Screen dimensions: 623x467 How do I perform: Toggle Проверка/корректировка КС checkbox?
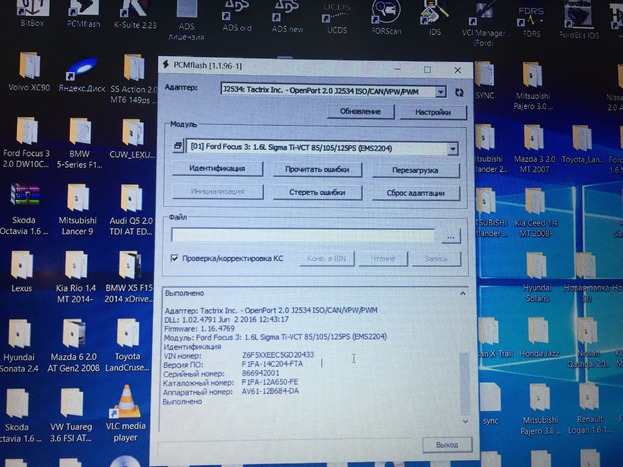coord(174,259)
